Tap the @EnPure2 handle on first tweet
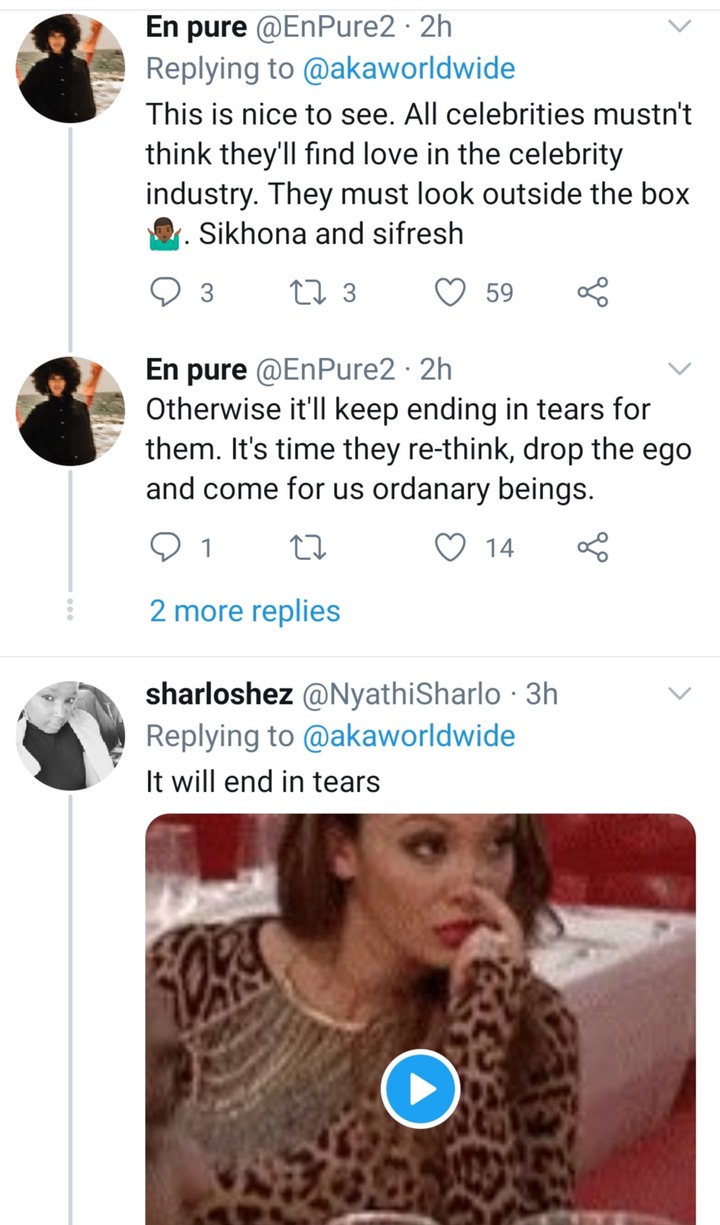The image size is (720, 1225). pos(328,28)
